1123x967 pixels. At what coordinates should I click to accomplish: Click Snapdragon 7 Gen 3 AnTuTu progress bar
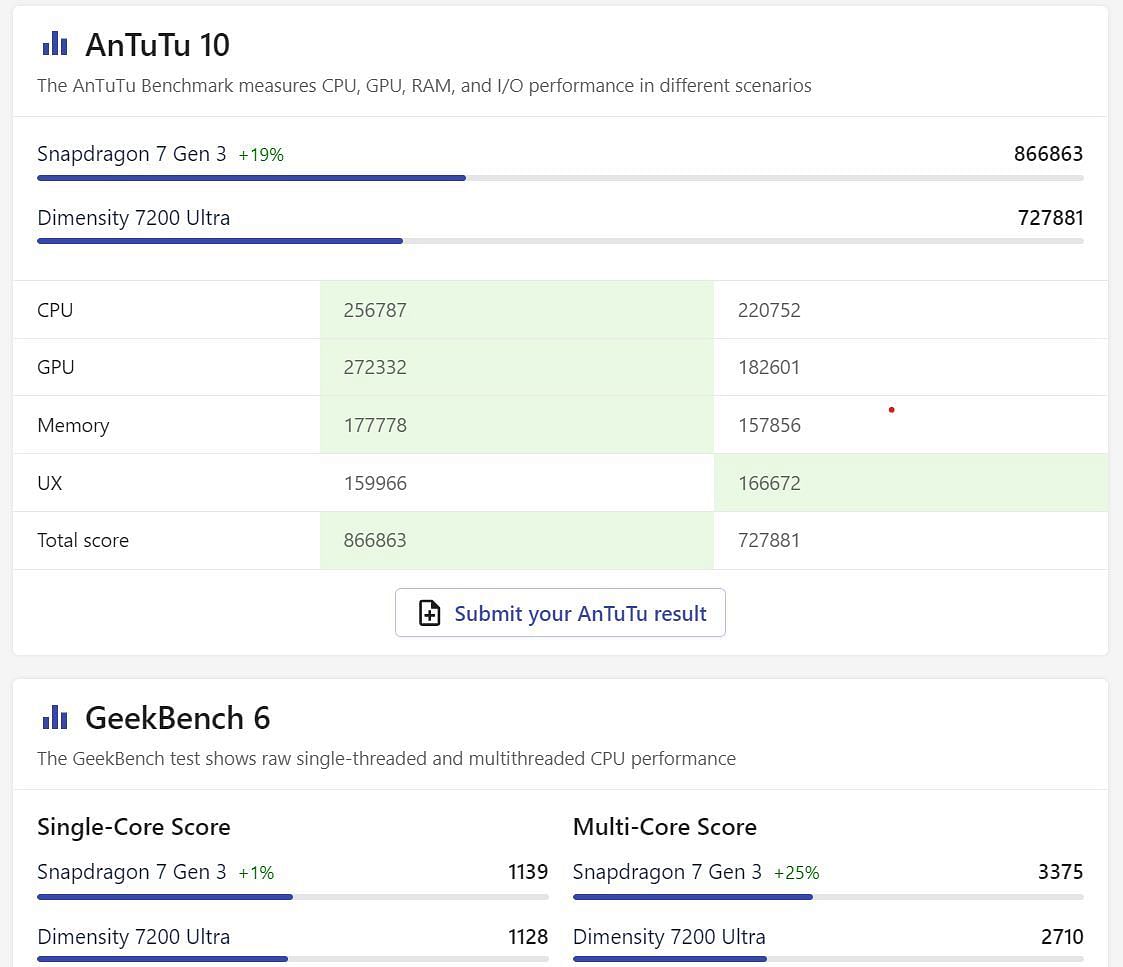click(251, 178)
